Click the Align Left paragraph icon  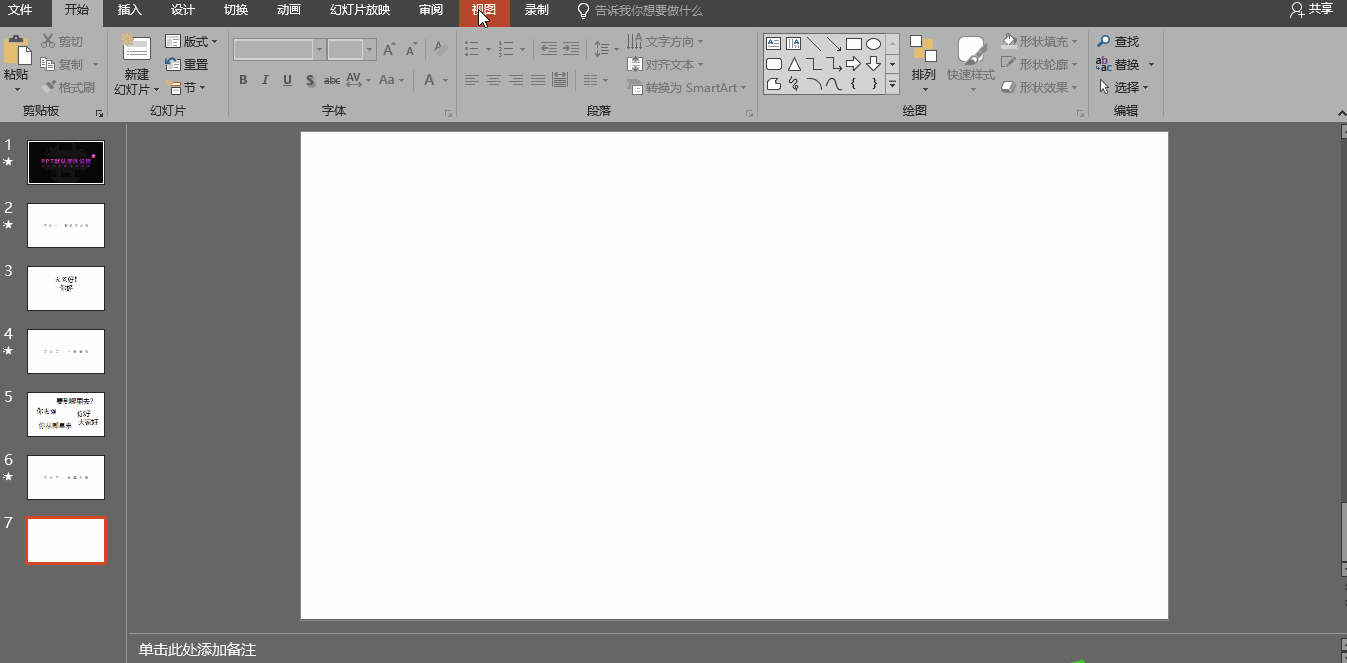[472, 80]
